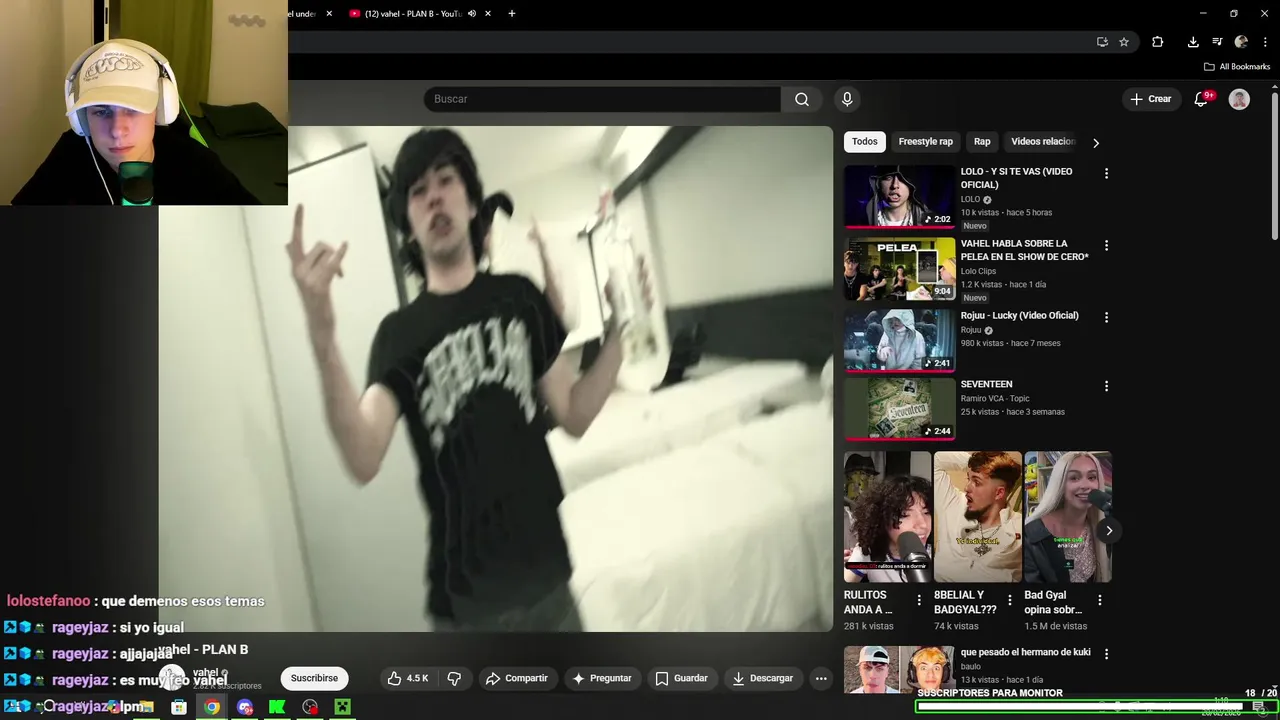Dislike the video
1280x720 pixels.
pos(454,678)
